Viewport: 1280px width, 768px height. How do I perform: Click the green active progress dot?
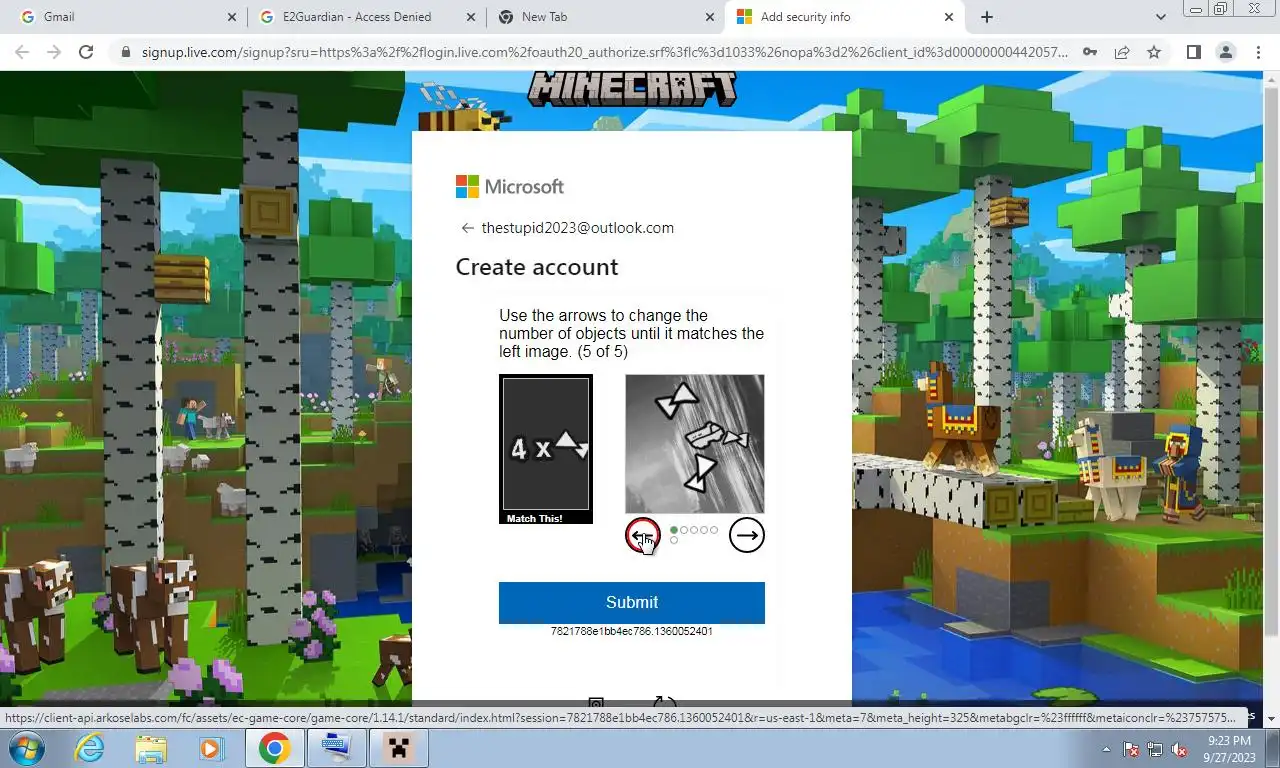[x=674, y=530]
